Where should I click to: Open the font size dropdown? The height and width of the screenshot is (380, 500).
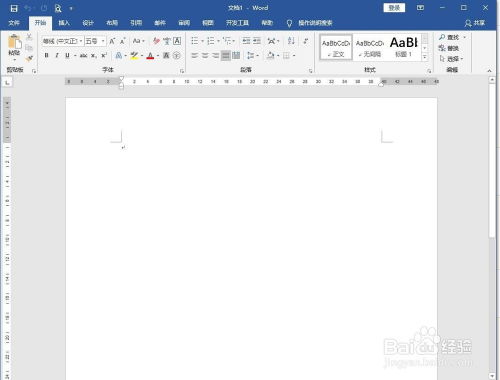click(x=95, y=41)
